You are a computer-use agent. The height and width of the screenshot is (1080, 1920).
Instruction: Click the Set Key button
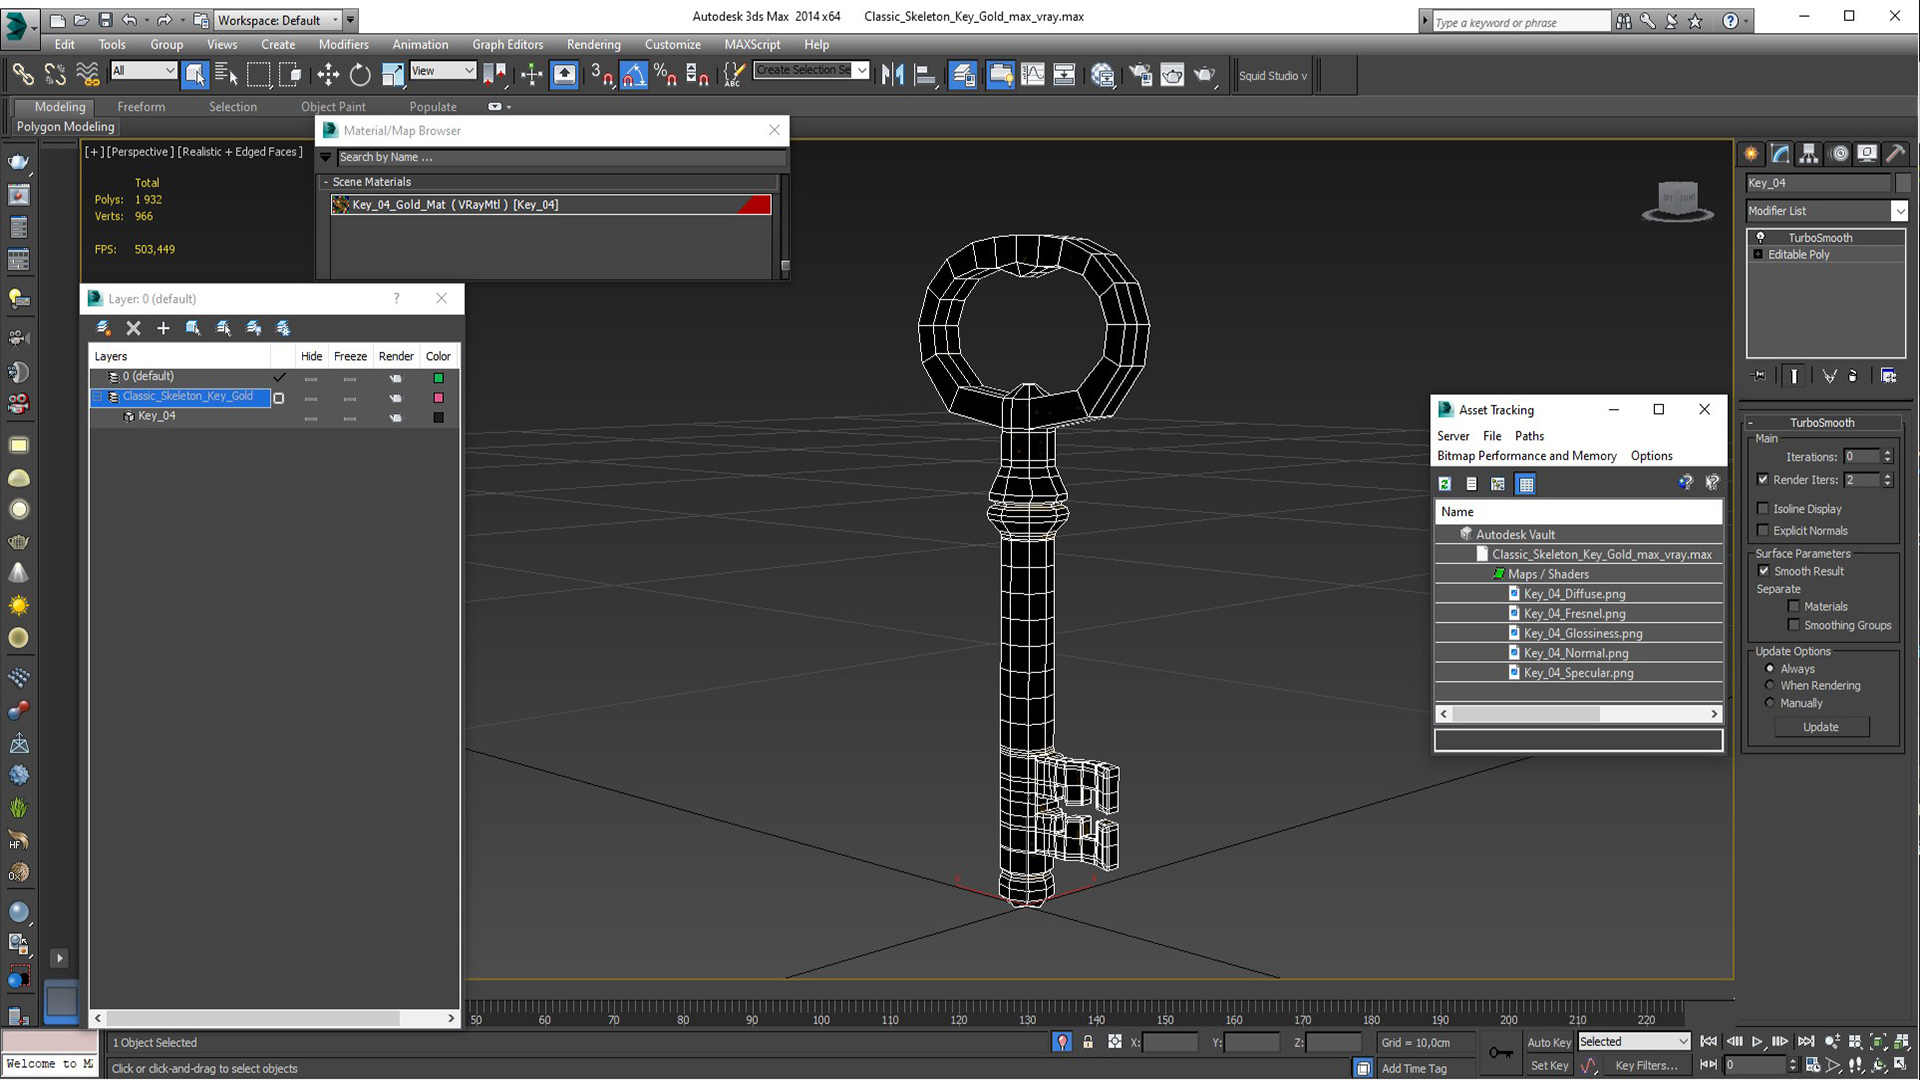(1548, 1066)
